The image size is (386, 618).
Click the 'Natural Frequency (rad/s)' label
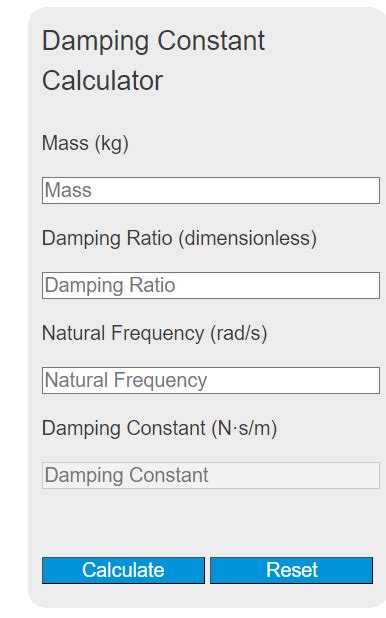point(155,333)
